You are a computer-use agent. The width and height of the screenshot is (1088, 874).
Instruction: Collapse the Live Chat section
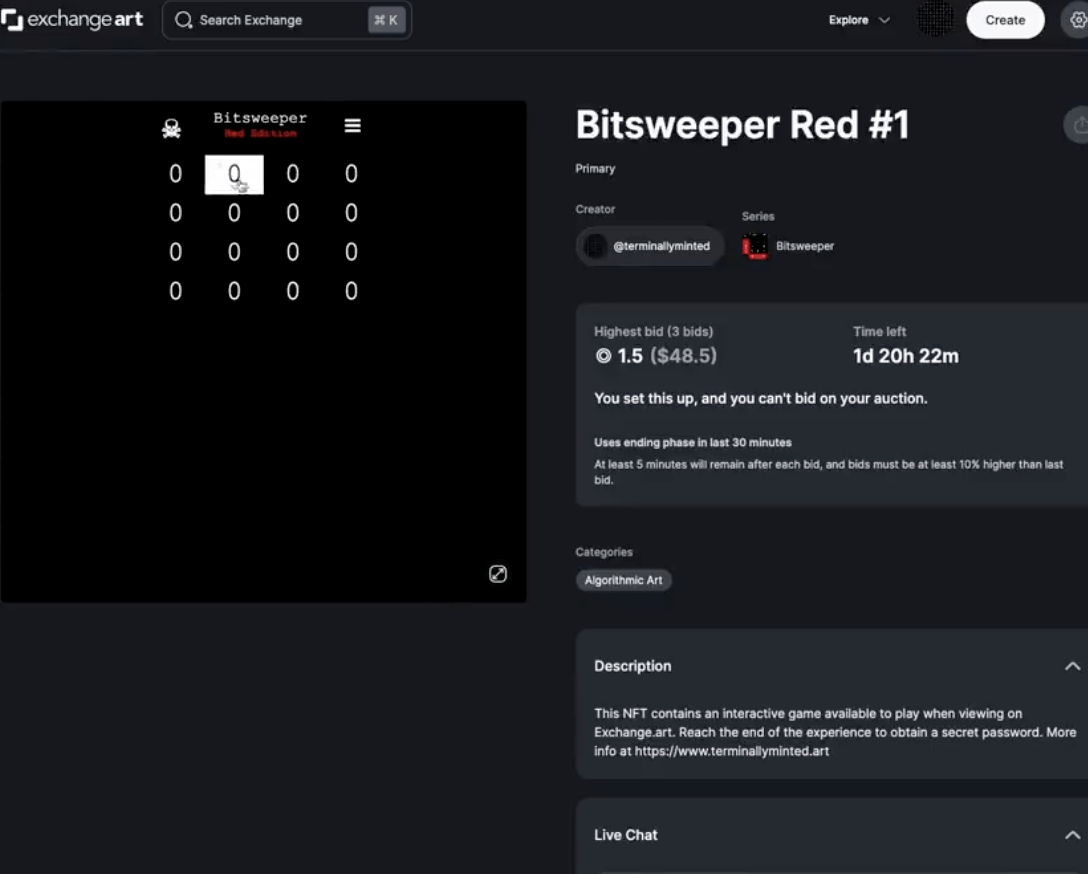(1072, 835)
